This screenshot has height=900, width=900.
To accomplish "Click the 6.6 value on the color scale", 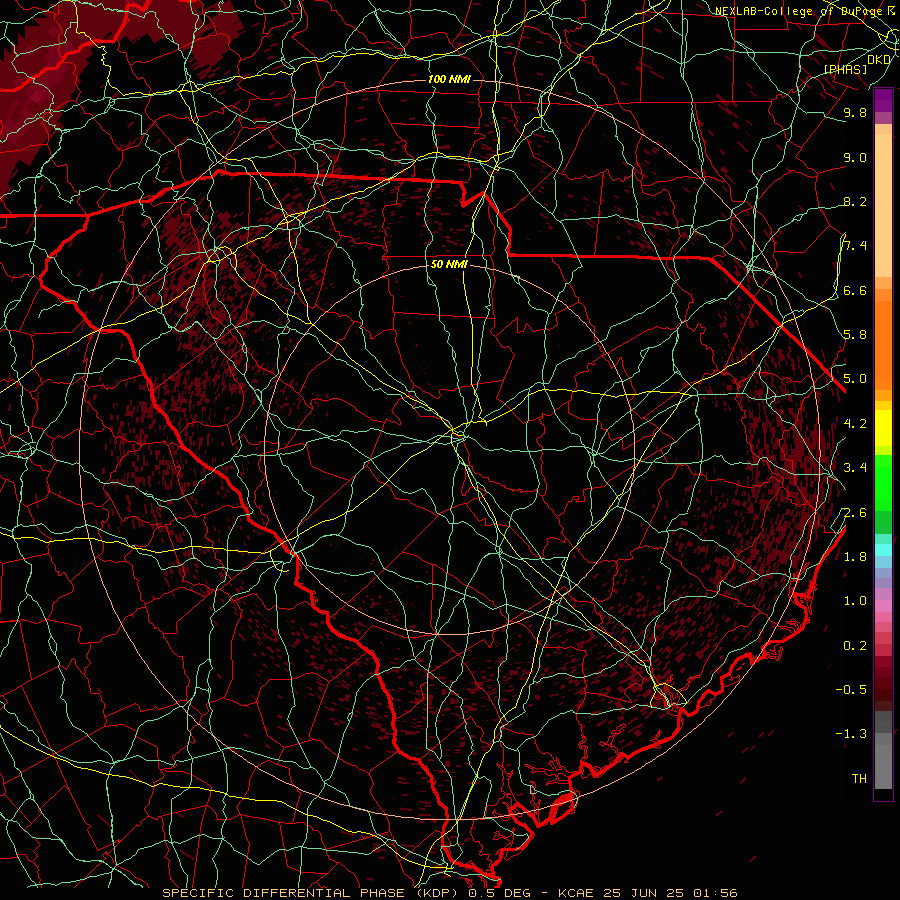I will coord(855,290).
